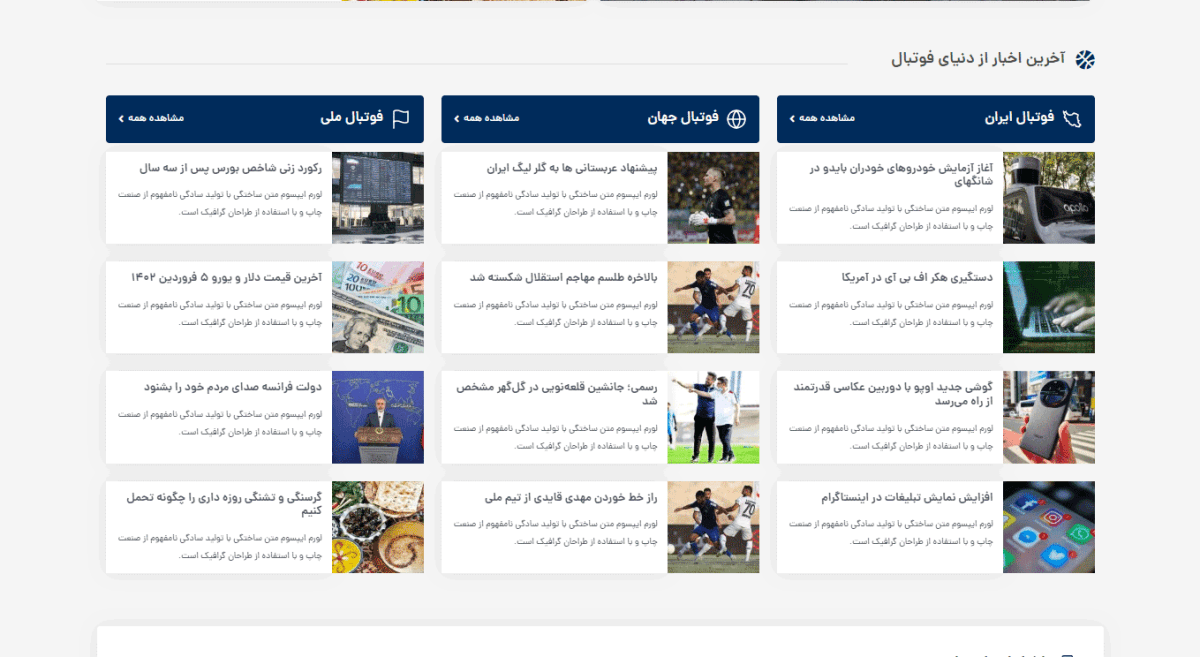
Task: Click the stock exchange board thumbnail
Action: click(x=377, y=198)
